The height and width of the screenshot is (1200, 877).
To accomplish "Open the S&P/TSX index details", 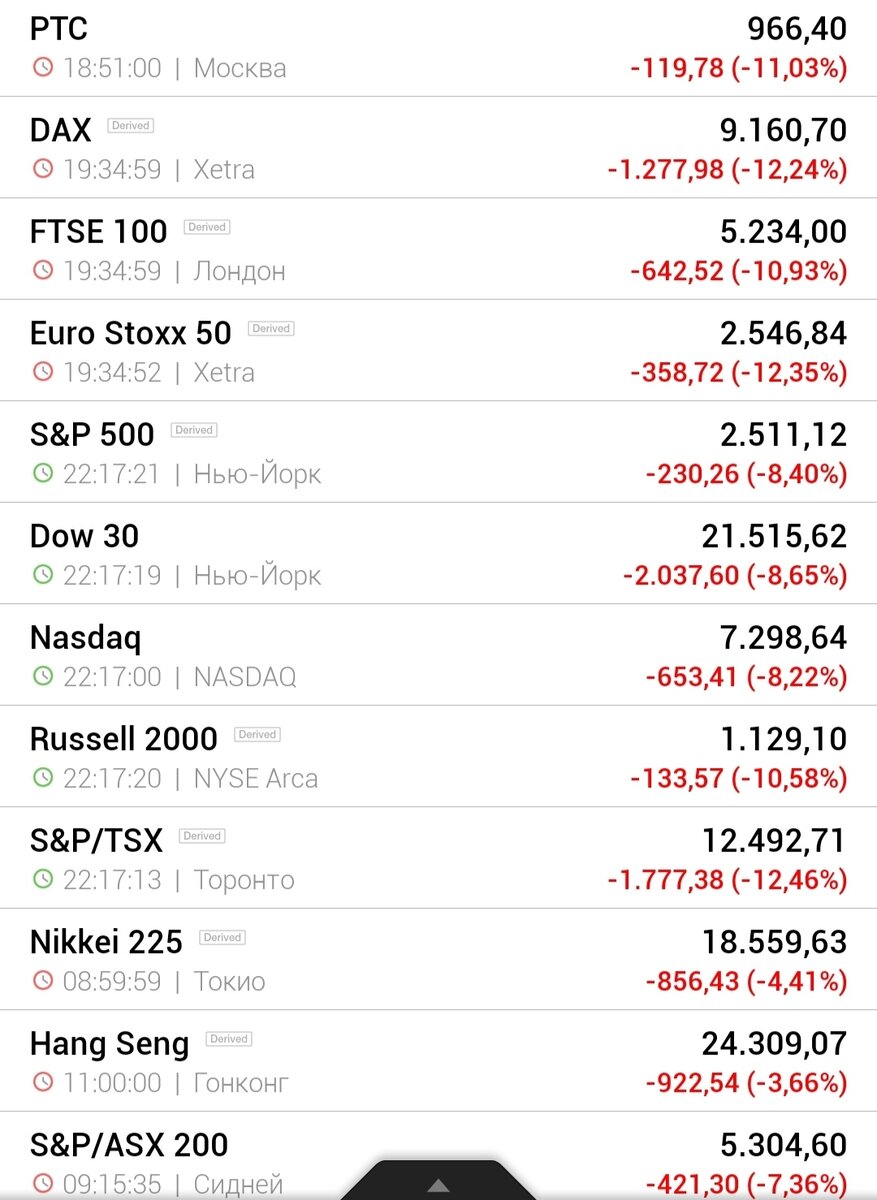I will tap(438, 858).
